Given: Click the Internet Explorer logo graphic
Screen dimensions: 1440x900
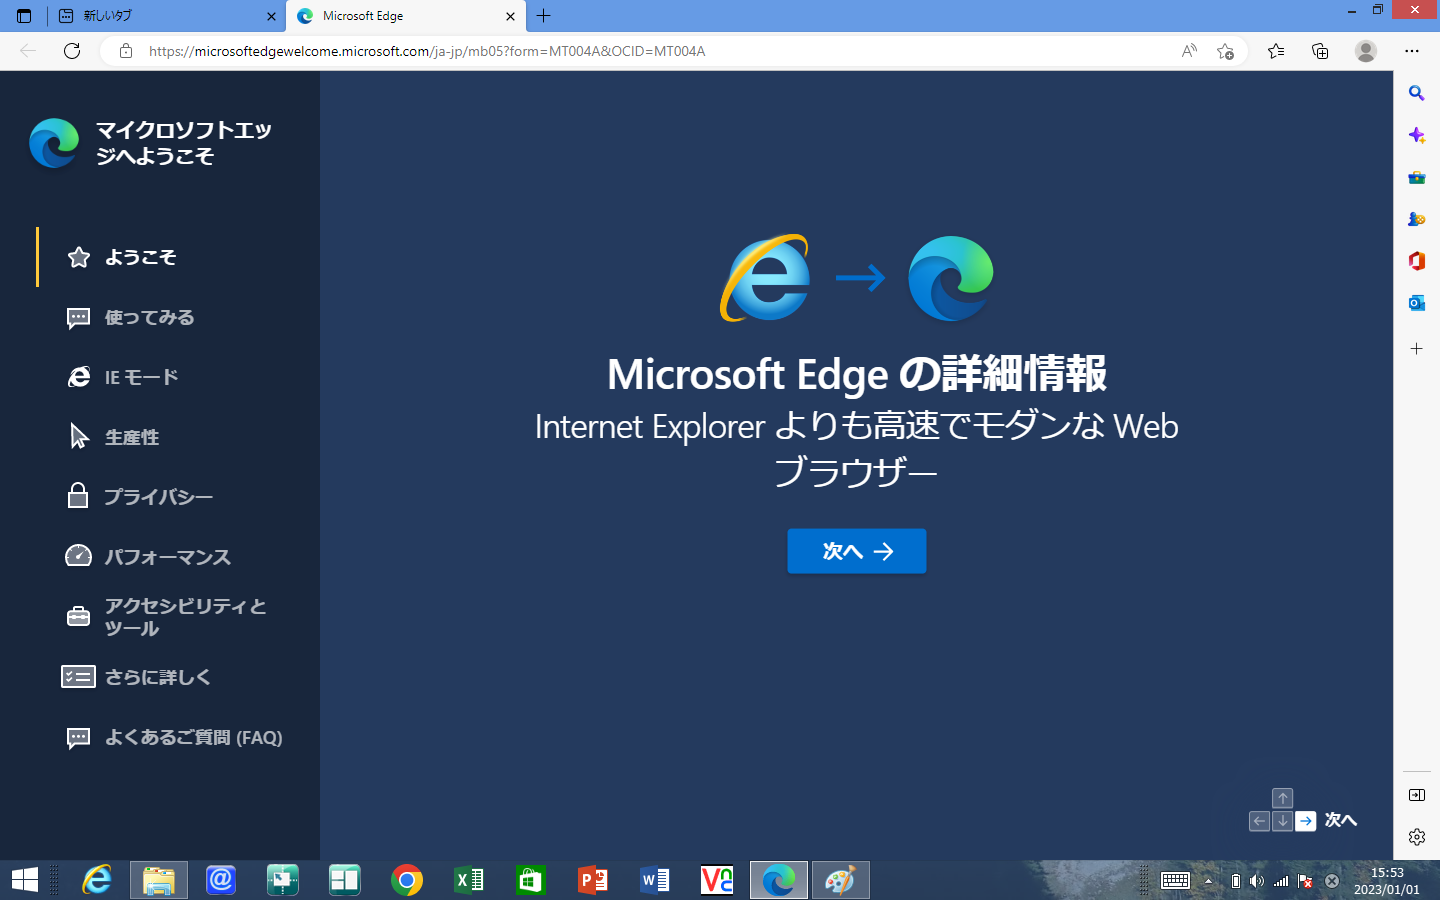Looking at the screenshot, I should tap(765, 278).
